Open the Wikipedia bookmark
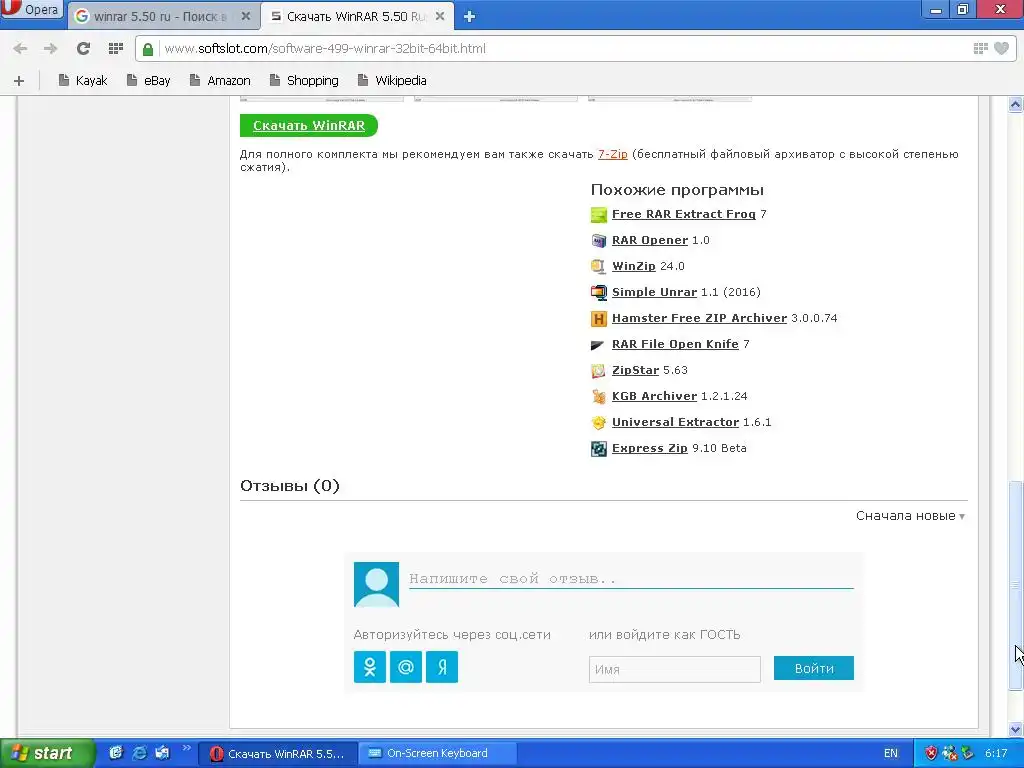The height and width of the screenshot is (768, 1024). 392,80
